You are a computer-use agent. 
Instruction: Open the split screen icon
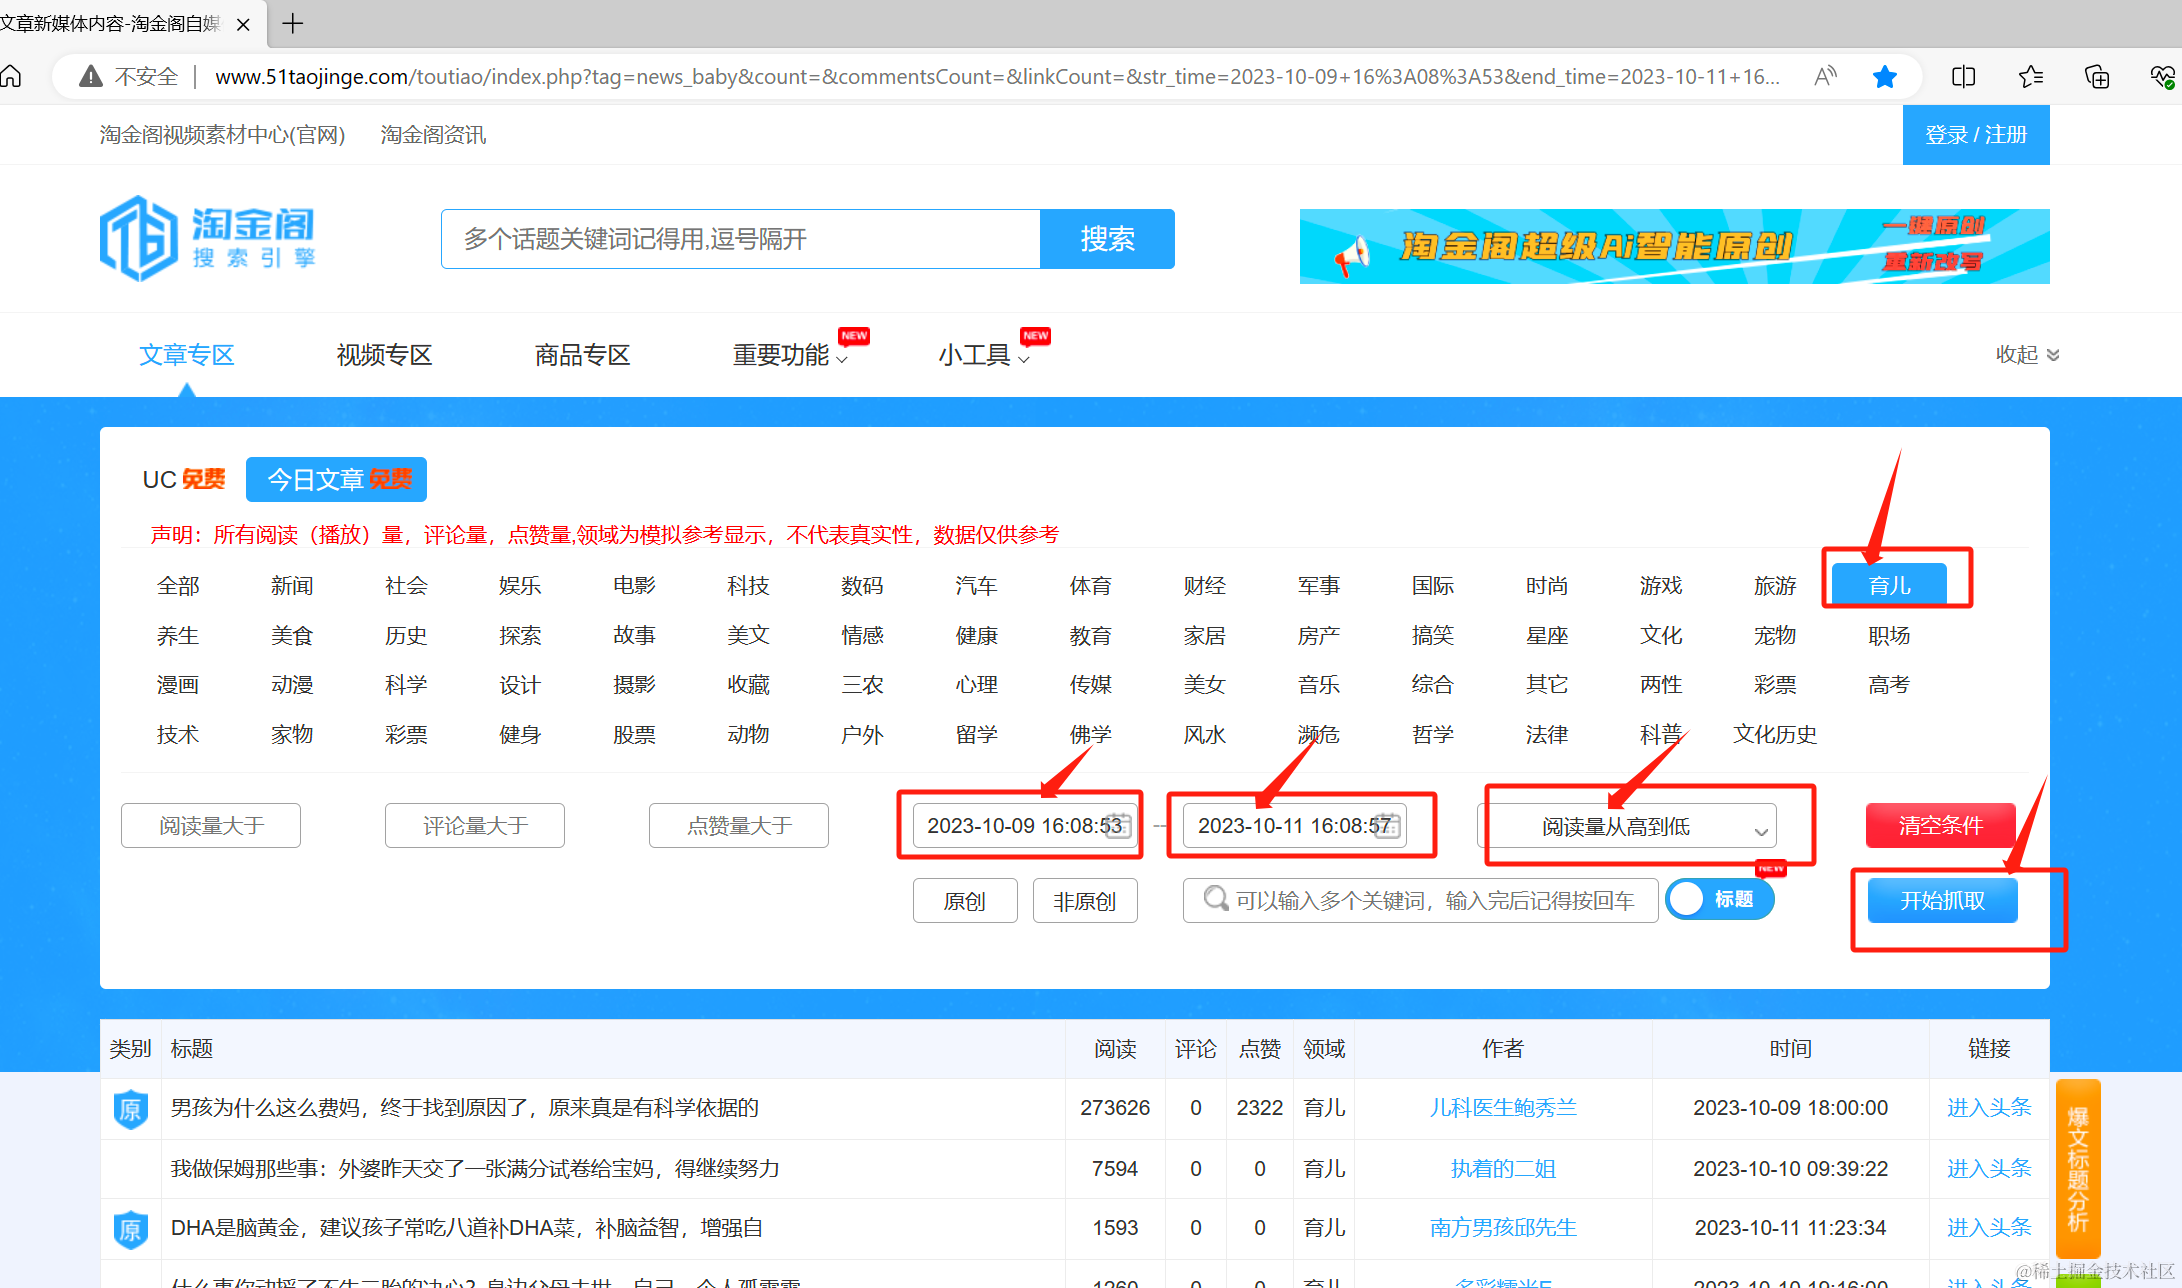[1963, 77]
